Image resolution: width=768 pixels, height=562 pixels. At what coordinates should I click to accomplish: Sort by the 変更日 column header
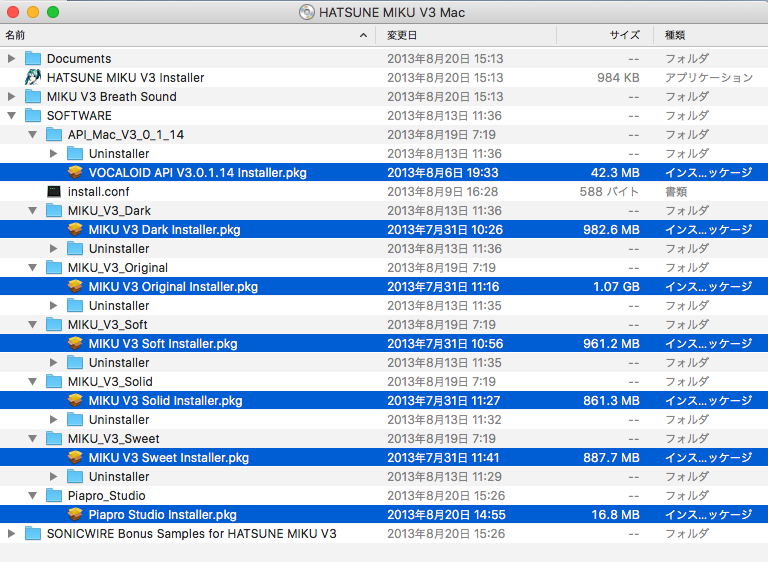pos(466,35)
